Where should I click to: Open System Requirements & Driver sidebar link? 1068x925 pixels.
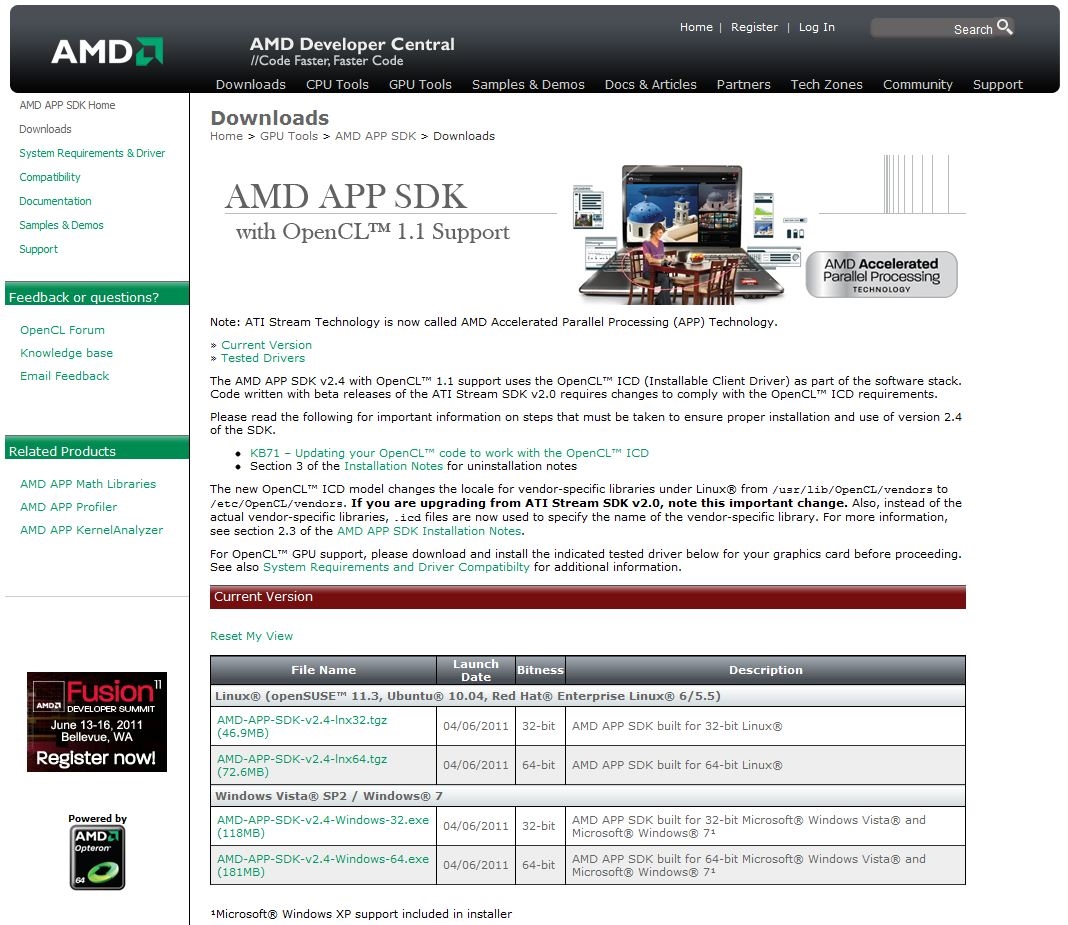(92, 153)
